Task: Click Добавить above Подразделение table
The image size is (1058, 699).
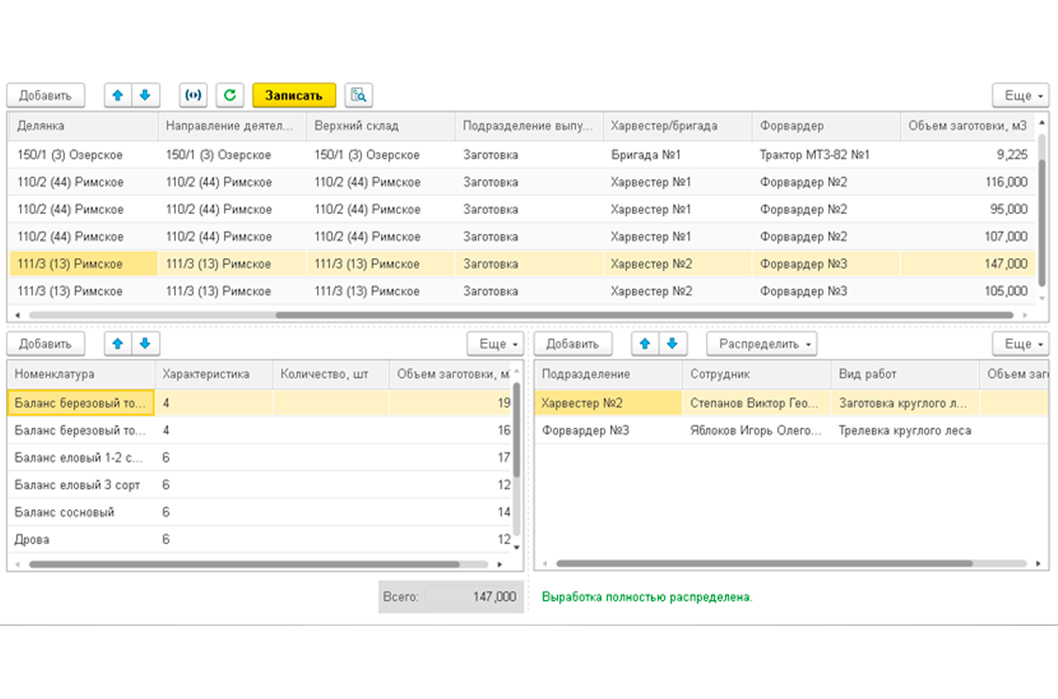Action: click(x=573, y=343)
